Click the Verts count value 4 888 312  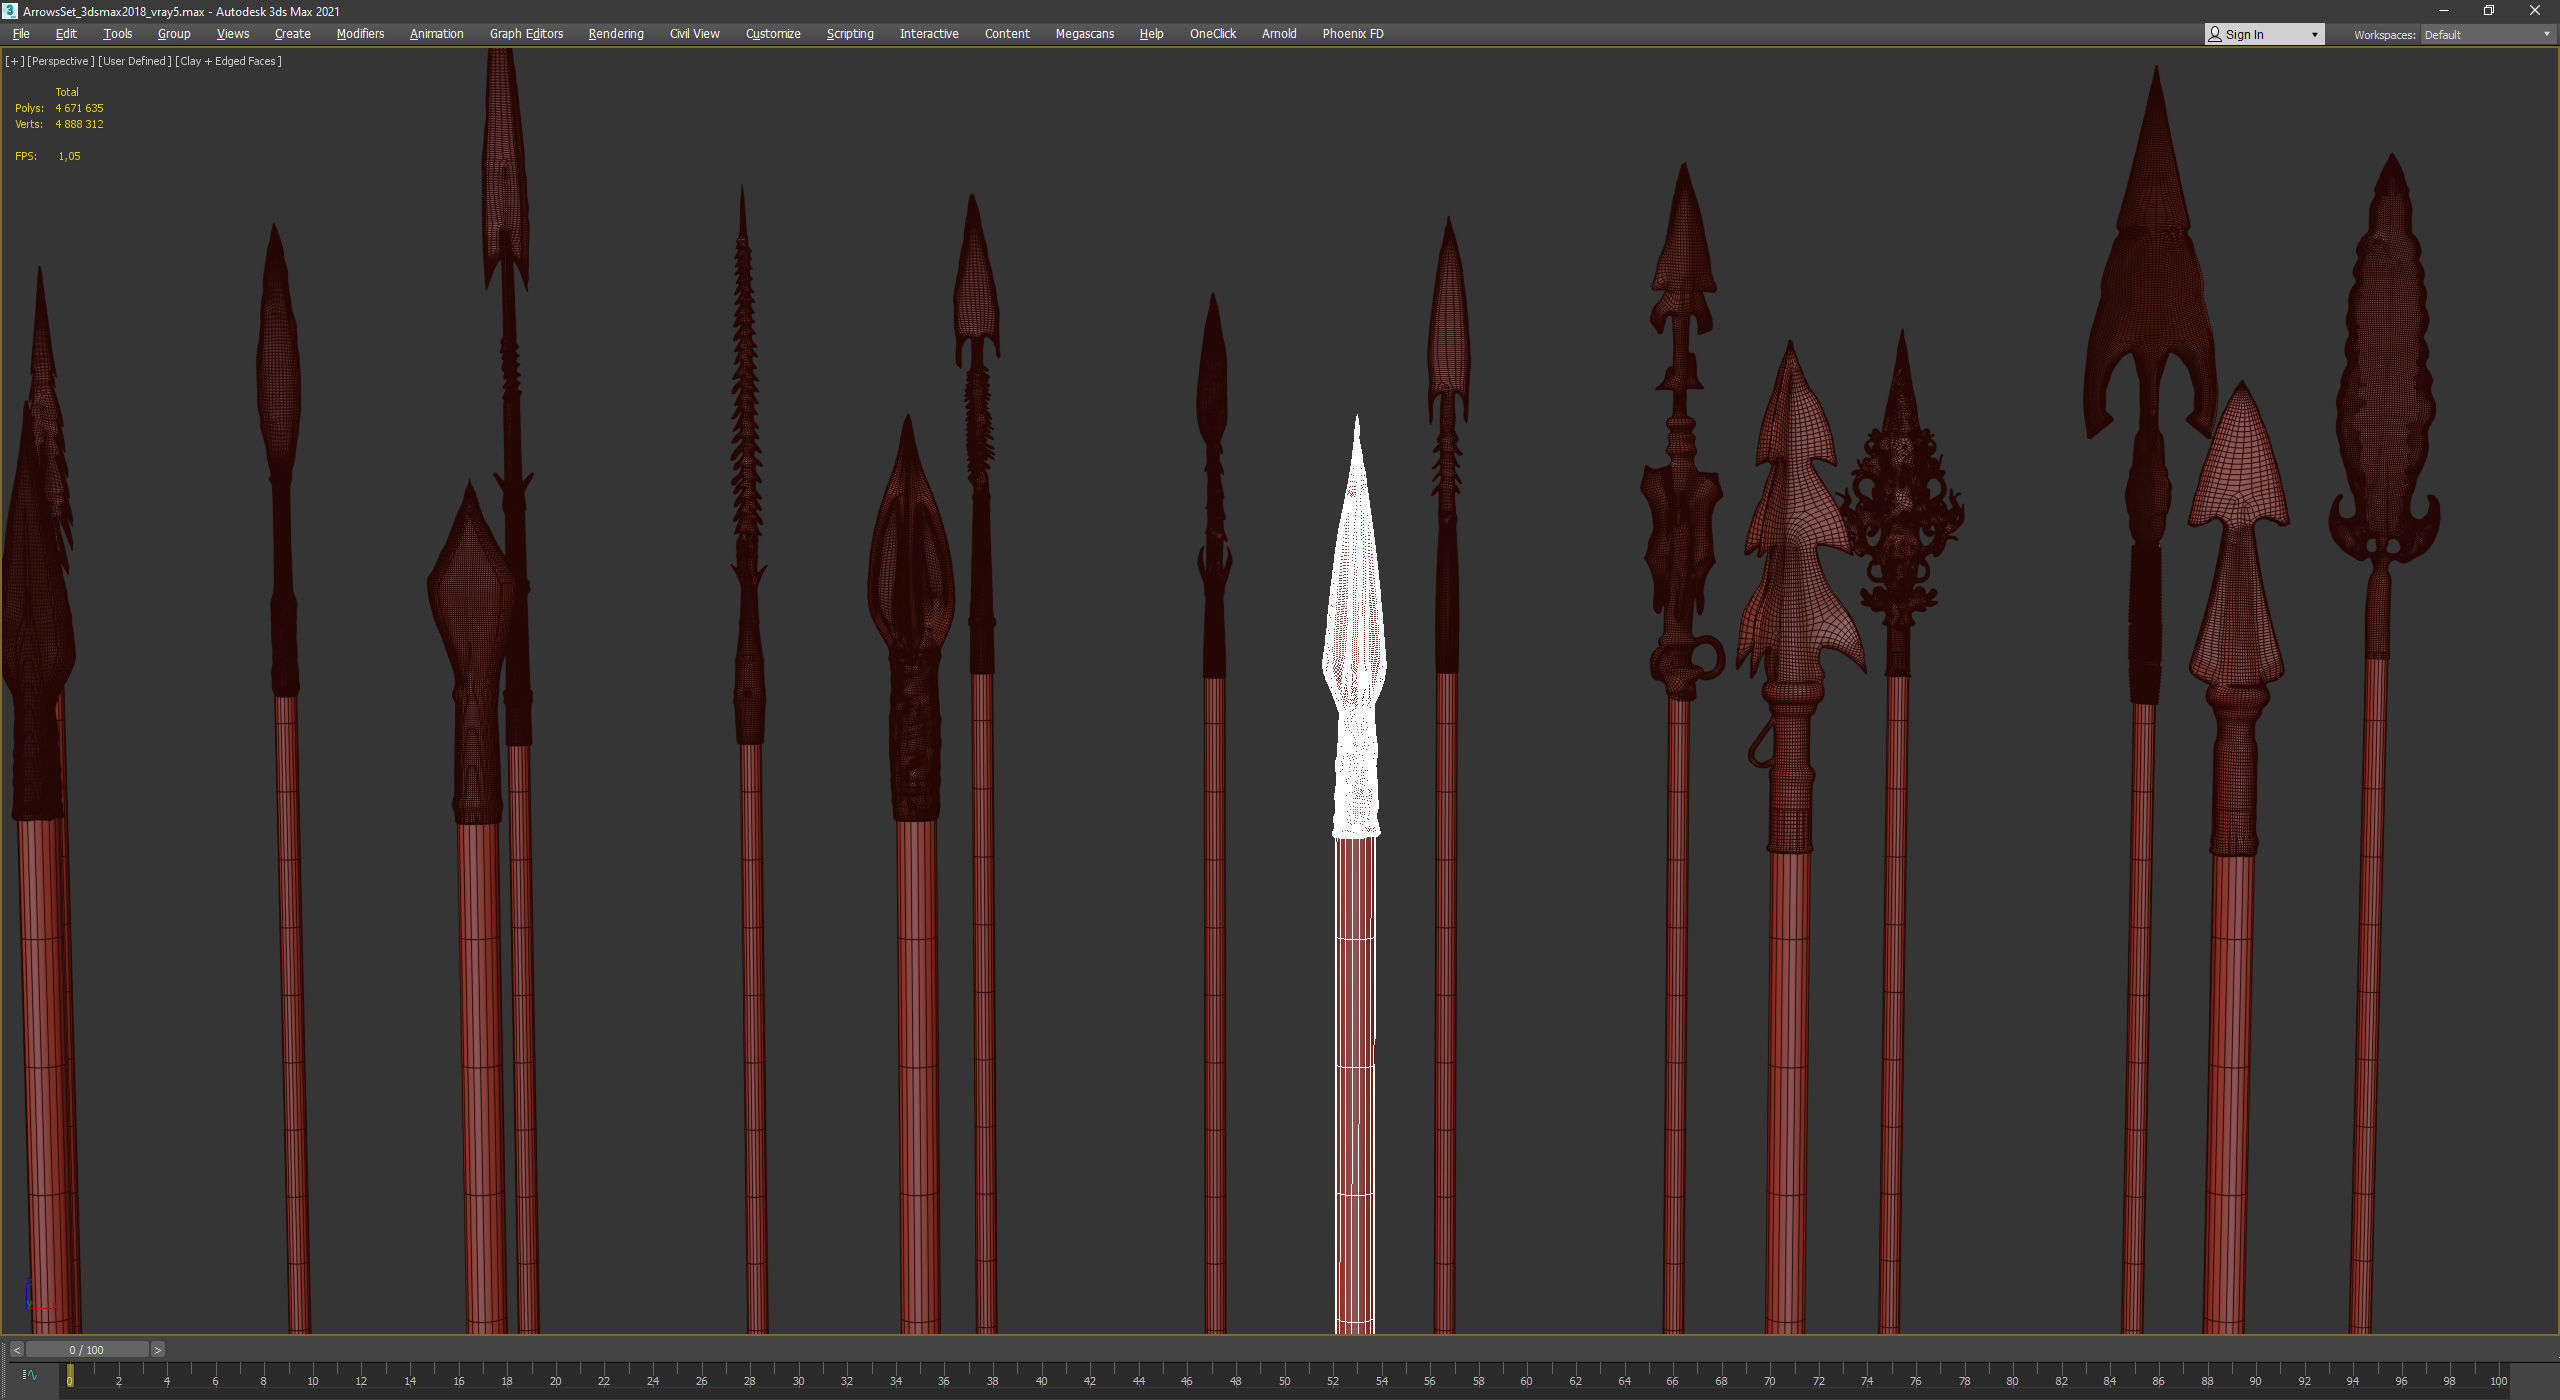click(x=79, y=124)
